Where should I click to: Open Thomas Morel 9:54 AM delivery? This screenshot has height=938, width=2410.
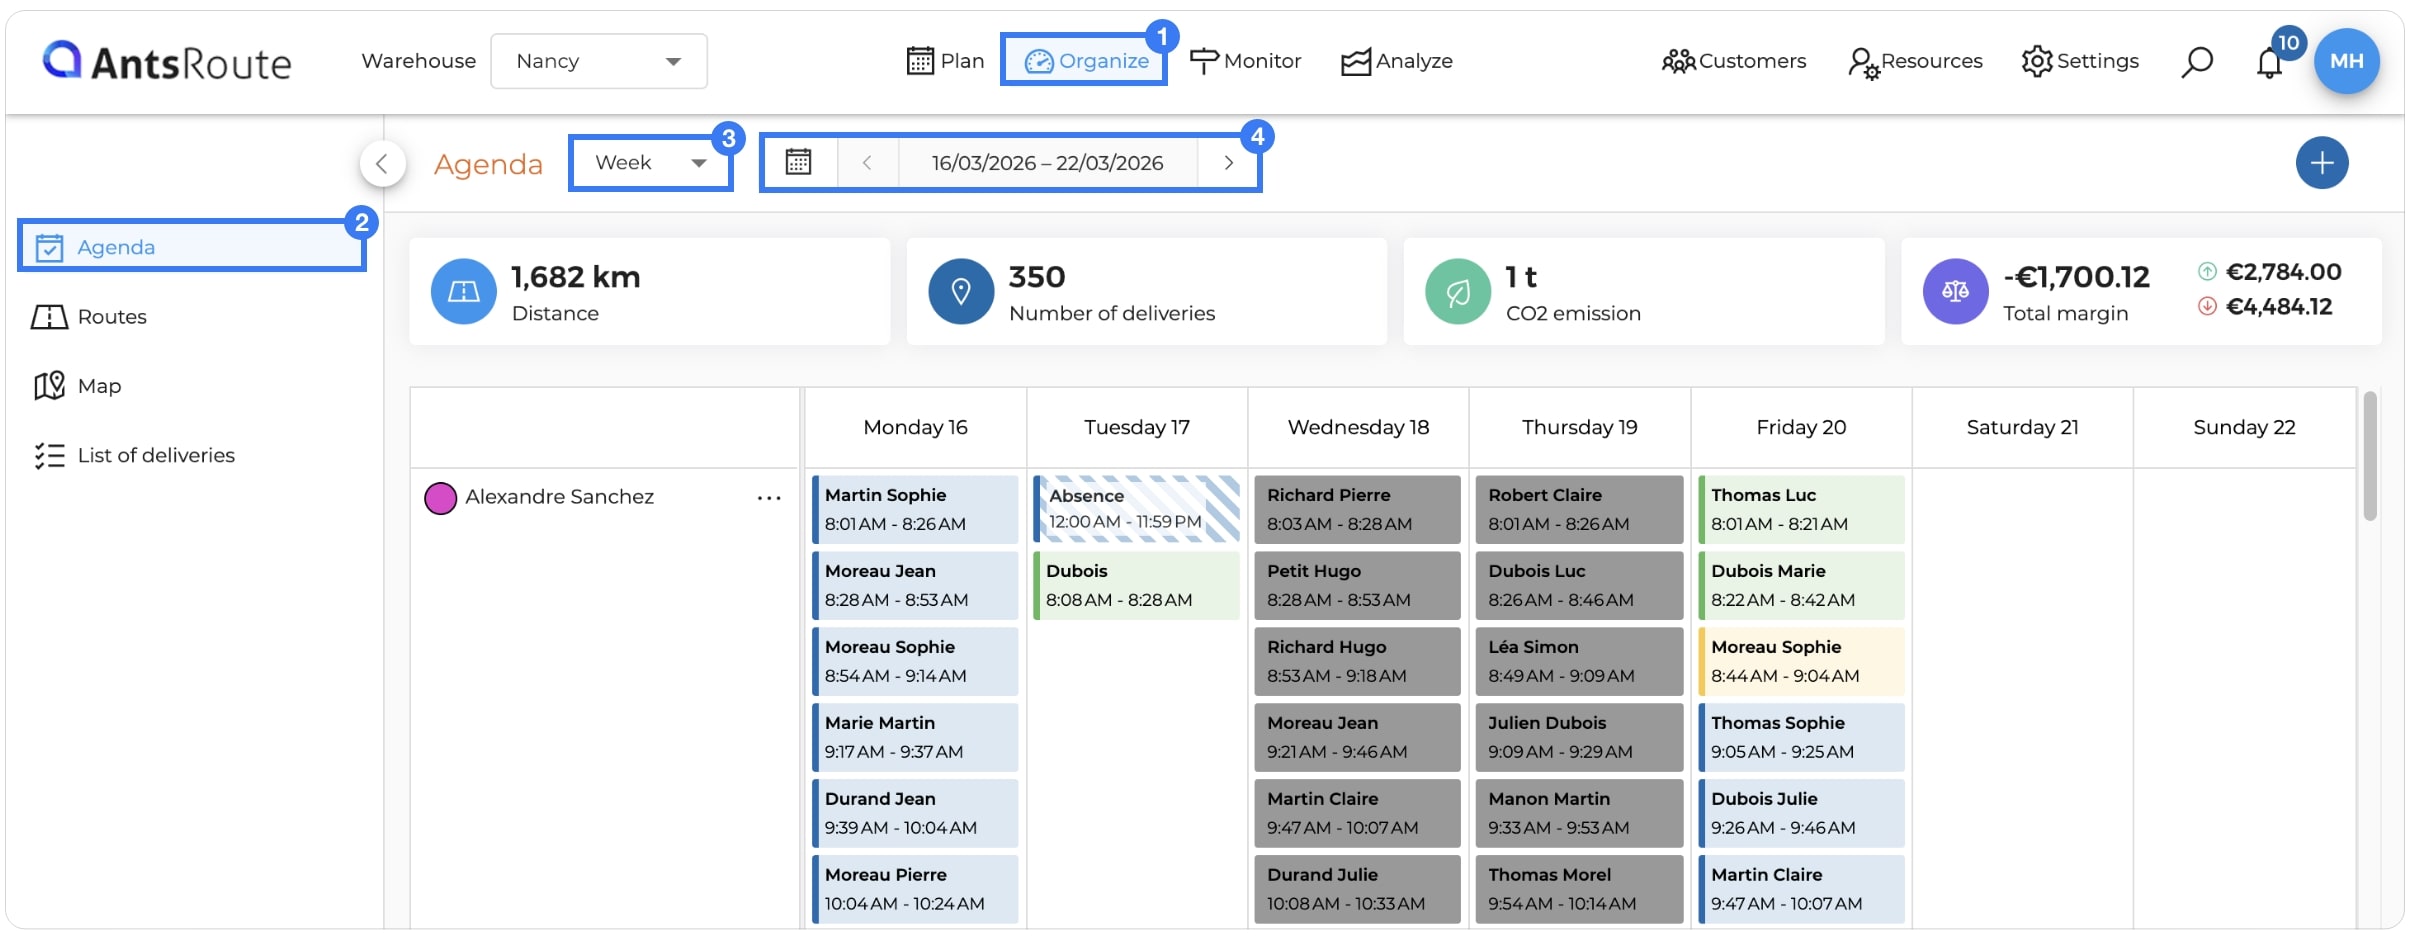[1579, 889]
